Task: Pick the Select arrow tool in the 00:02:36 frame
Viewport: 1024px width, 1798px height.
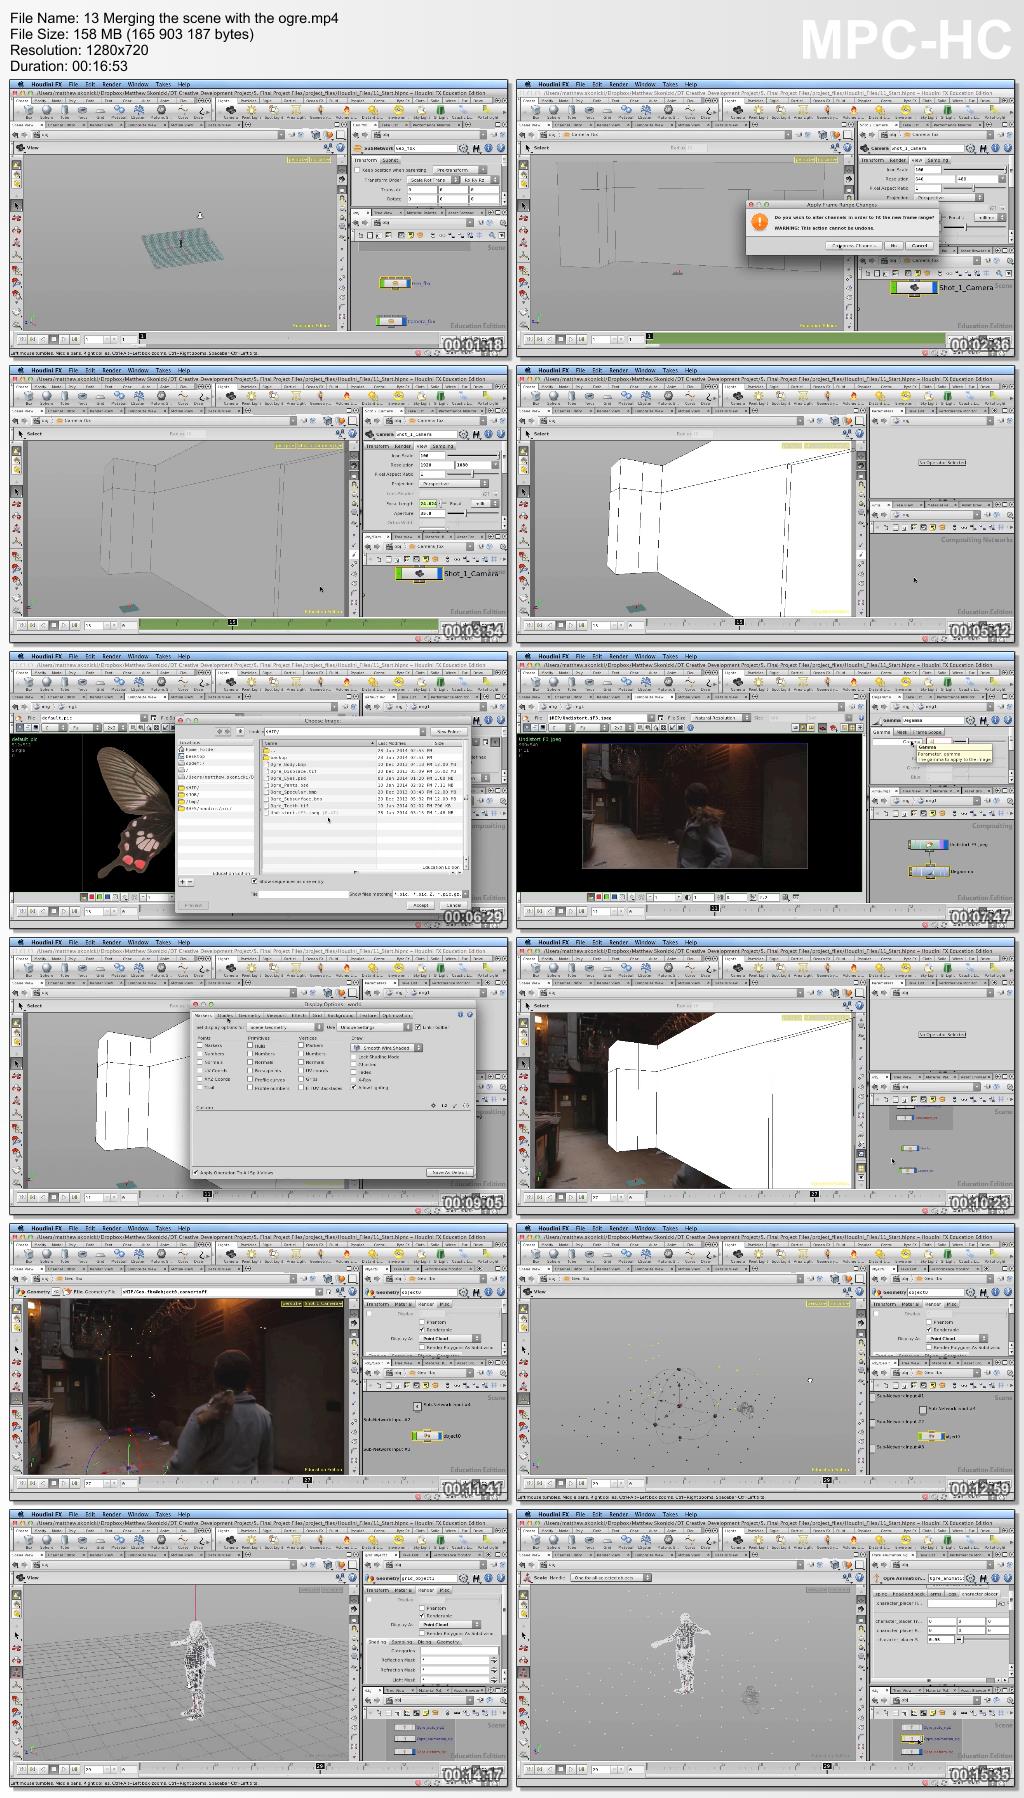Action: pyautogui.click(x=523, y=206)
